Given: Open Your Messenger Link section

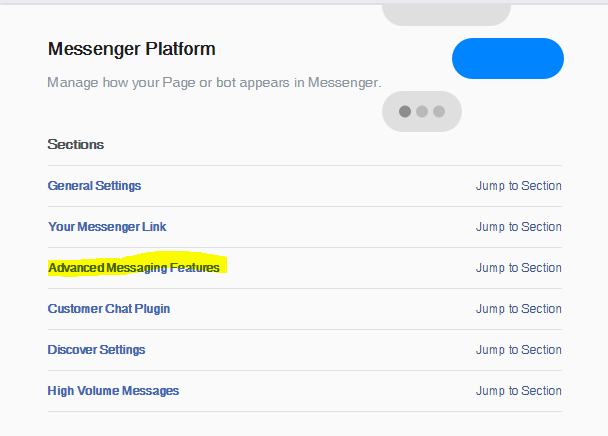Looking at the screenshot, I should 107,227.
